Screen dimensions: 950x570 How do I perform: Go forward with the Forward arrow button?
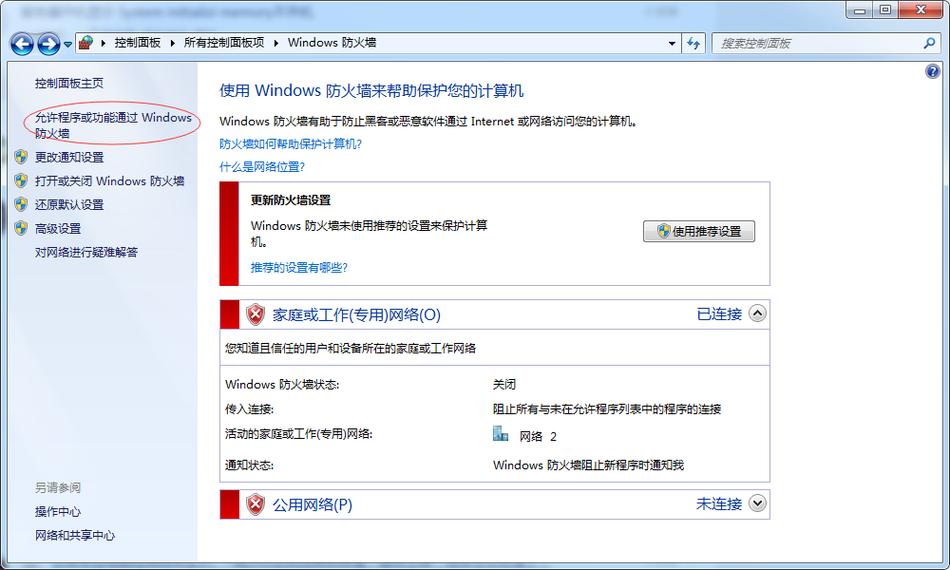(48, 44)
